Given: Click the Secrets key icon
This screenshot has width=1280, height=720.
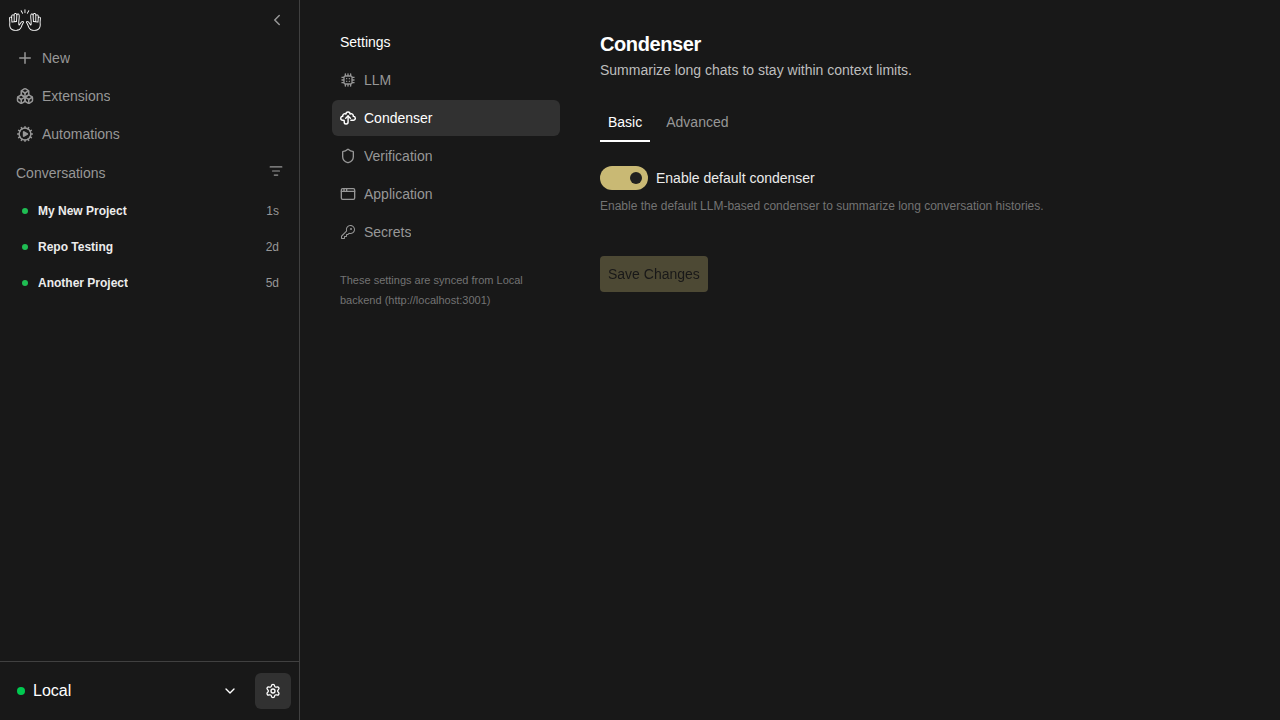Looking at the screenshot, I should click(348, 232).
